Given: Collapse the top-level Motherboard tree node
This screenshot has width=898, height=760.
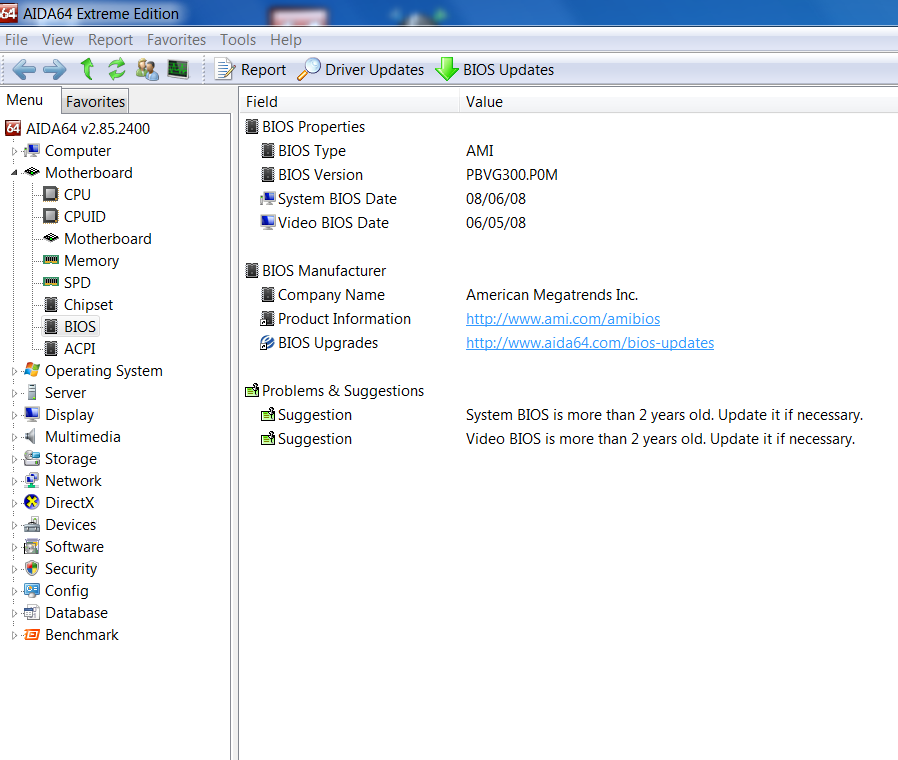Looking at the screenshot, I should click(x=14, y=173).
